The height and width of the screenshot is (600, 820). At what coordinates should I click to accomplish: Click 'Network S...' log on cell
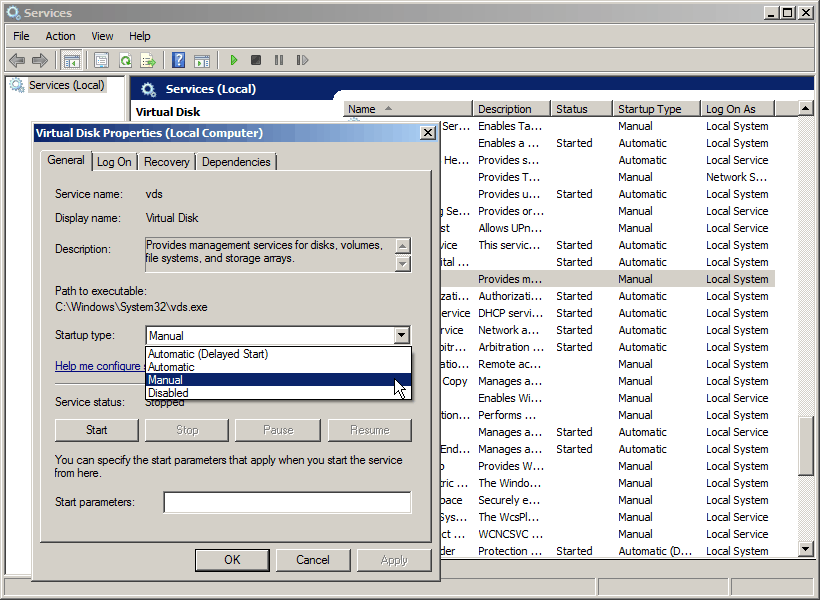click(736, 177)
